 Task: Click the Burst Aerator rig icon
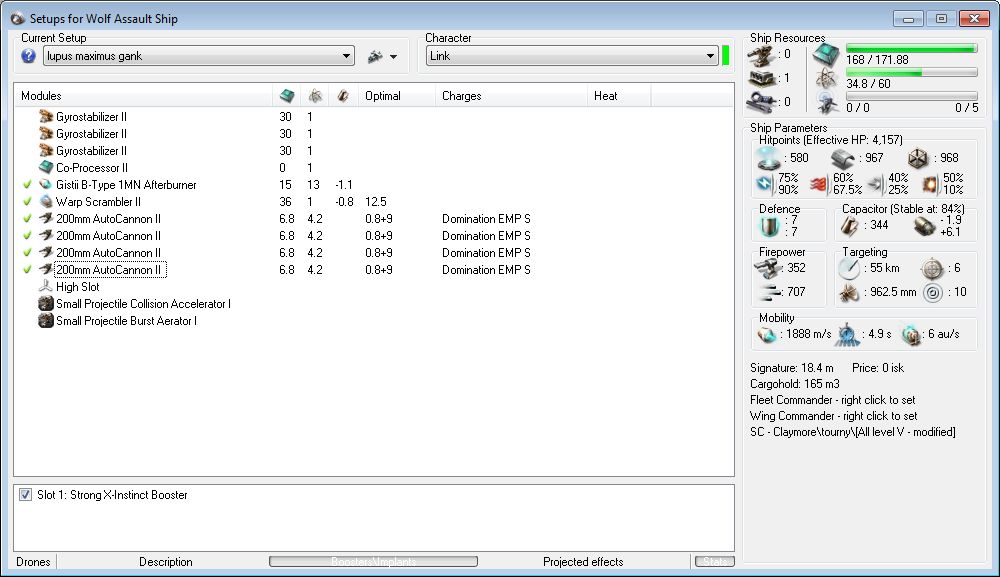coord(45,320)
